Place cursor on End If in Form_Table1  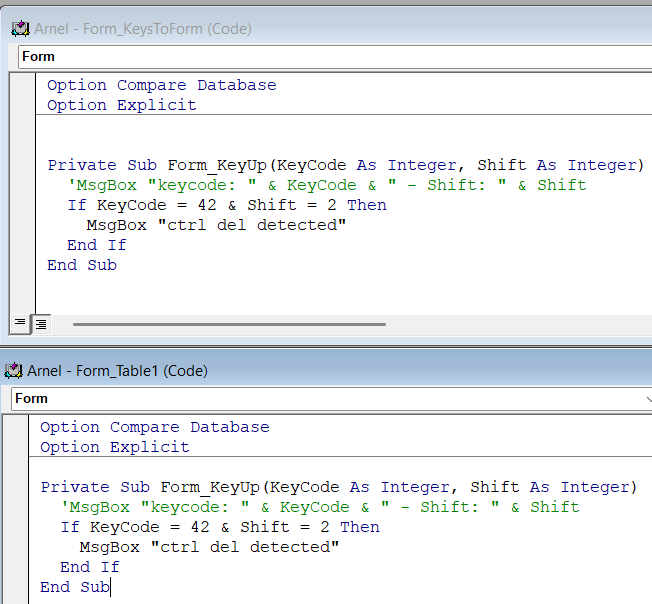[x=89, y=567]
